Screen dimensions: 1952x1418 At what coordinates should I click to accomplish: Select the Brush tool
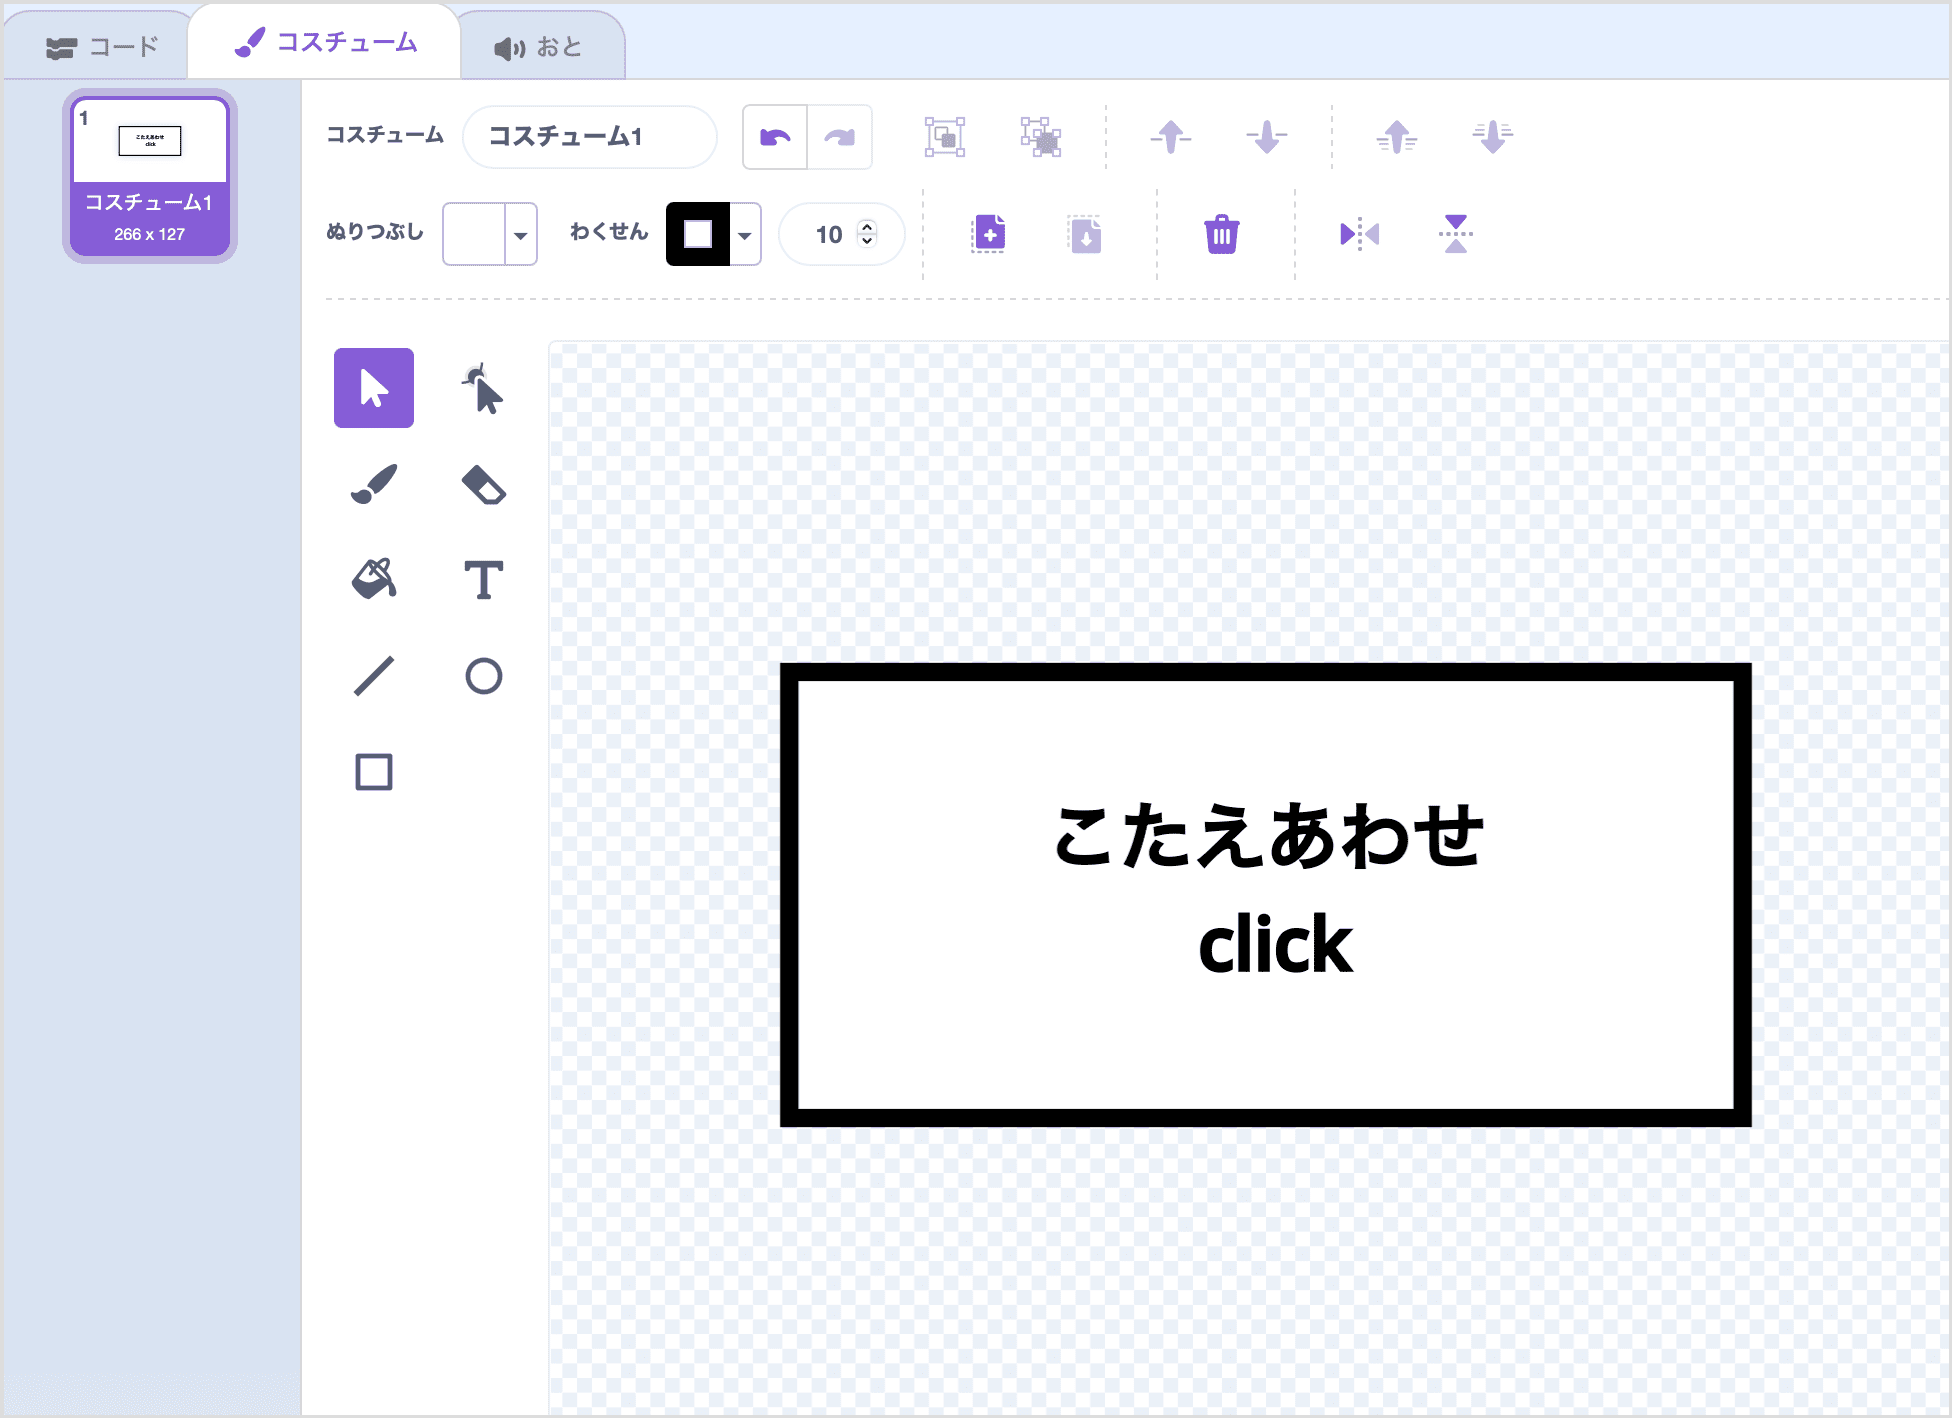373,485
